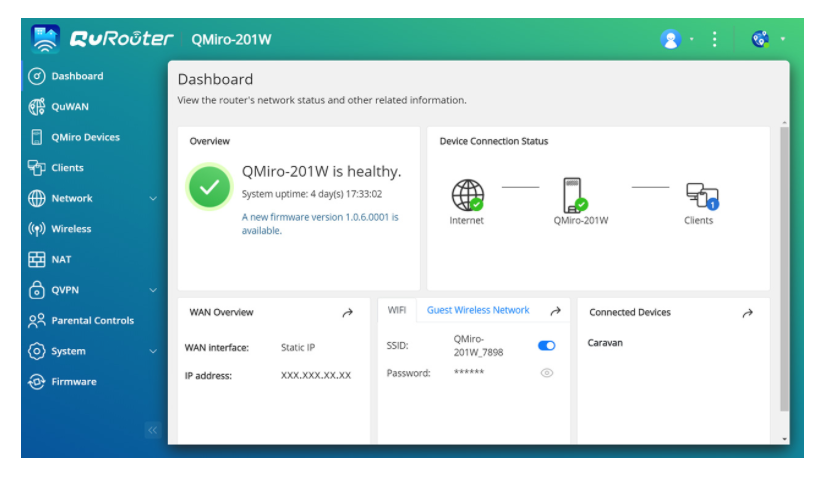Image resolution: width=825 pixels, height=480 pixels.
Task: Open QMiro Devices menu item
Action: [86, 137]
